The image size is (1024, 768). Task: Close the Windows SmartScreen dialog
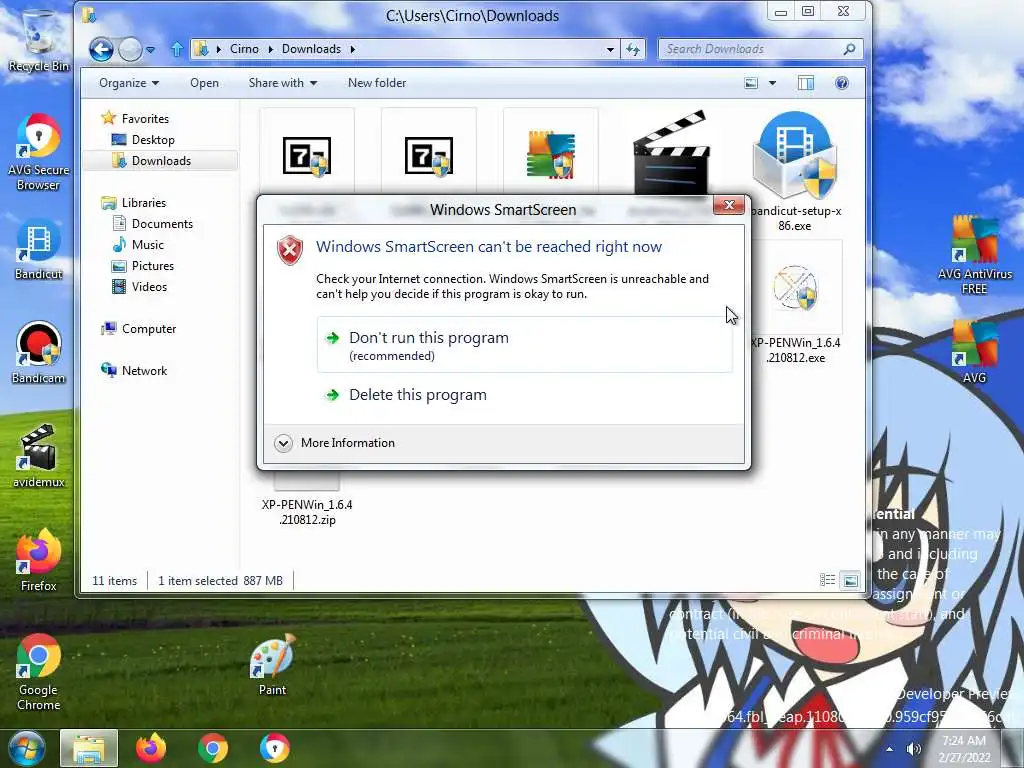pos(729,205)
